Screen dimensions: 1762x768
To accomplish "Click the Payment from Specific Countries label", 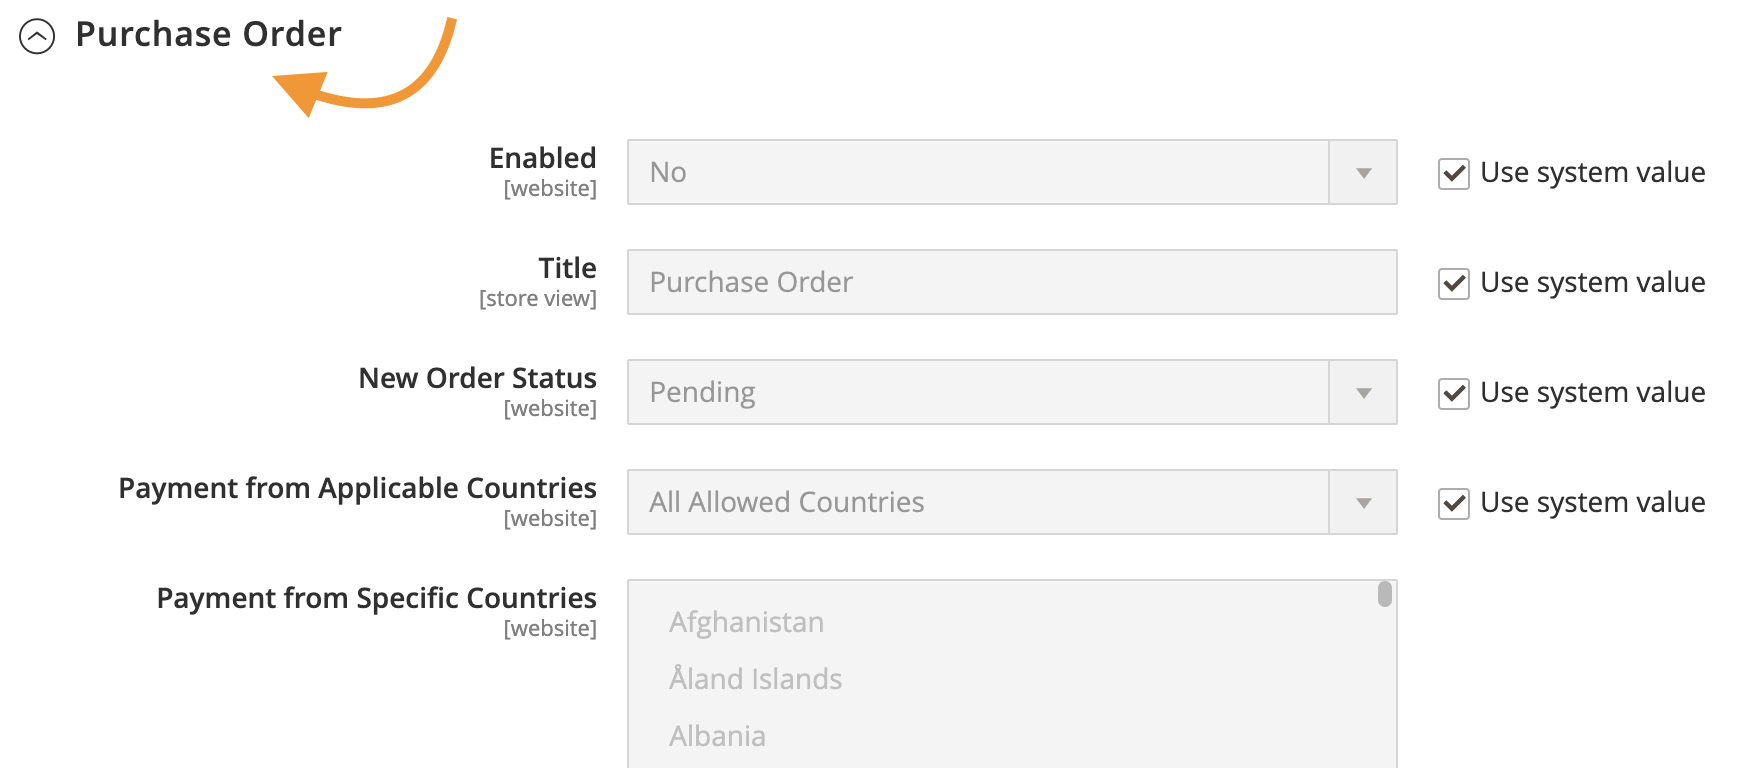I will tap(376, 598).
